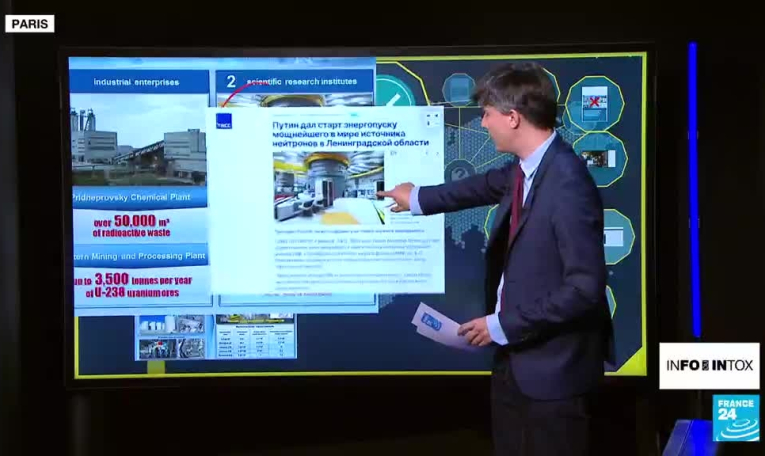Click the Mining and Processing Plant label
This screenshot has height=456, width=765.
pyautogui.click(x=141, y=256)
